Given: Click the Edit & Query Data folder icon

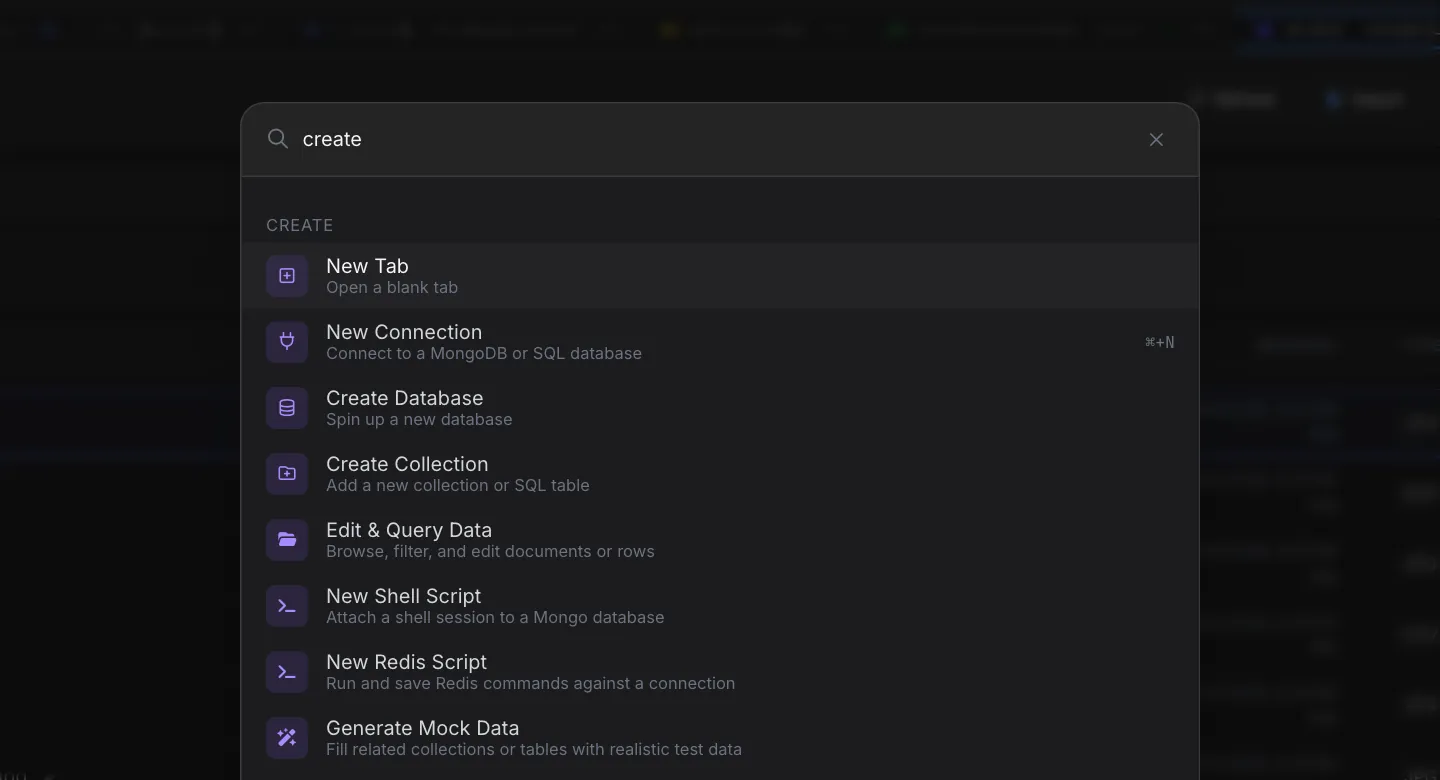Looking at the screenshot, I should pyautogui.click(x=287, y=540).
